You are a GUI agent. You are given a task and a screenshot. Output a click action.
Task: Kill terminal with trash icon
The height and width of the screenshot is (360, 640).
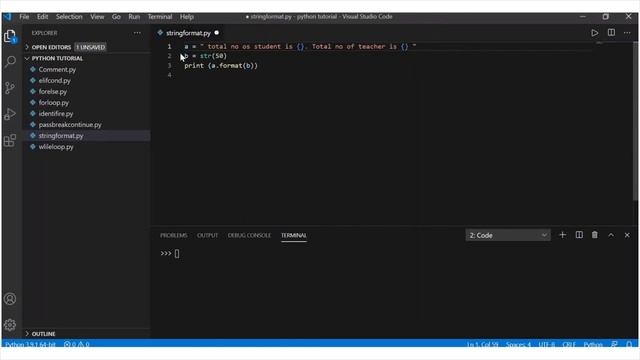point(595,235)
